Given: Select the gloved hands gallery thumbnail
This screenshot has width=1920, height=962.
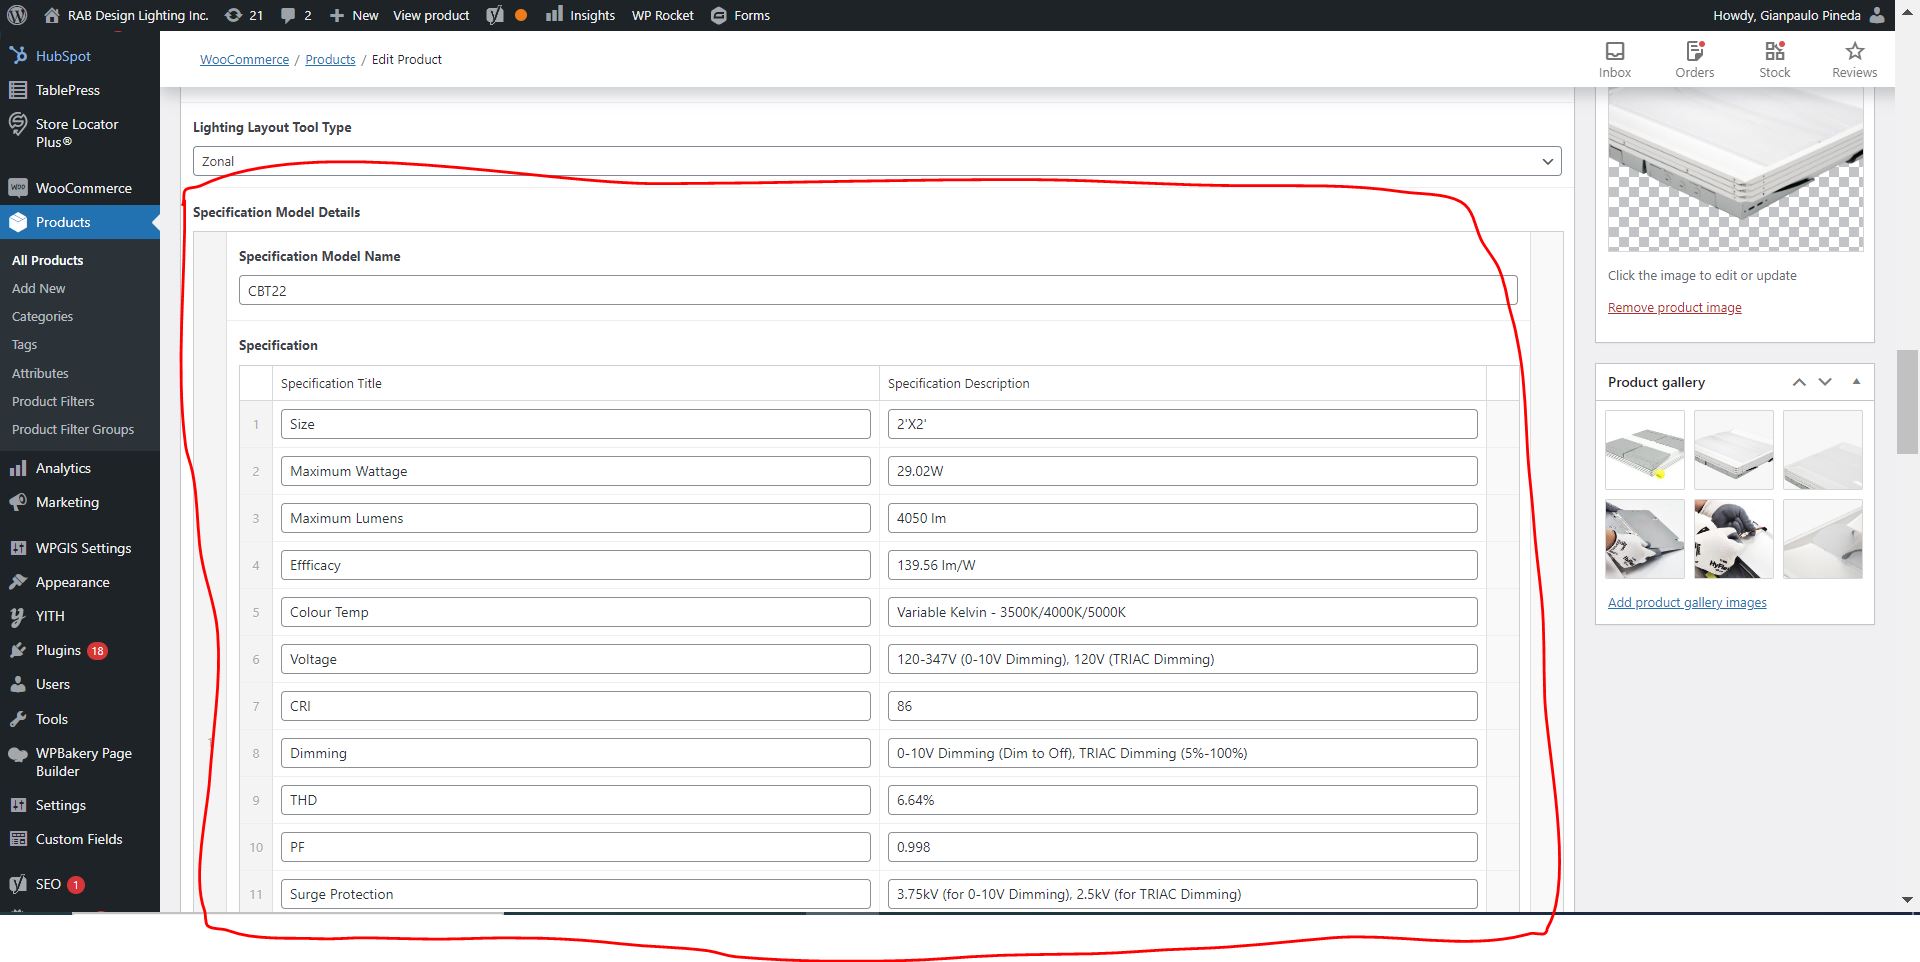Looking at the screenshot, I should point(1733,539).
